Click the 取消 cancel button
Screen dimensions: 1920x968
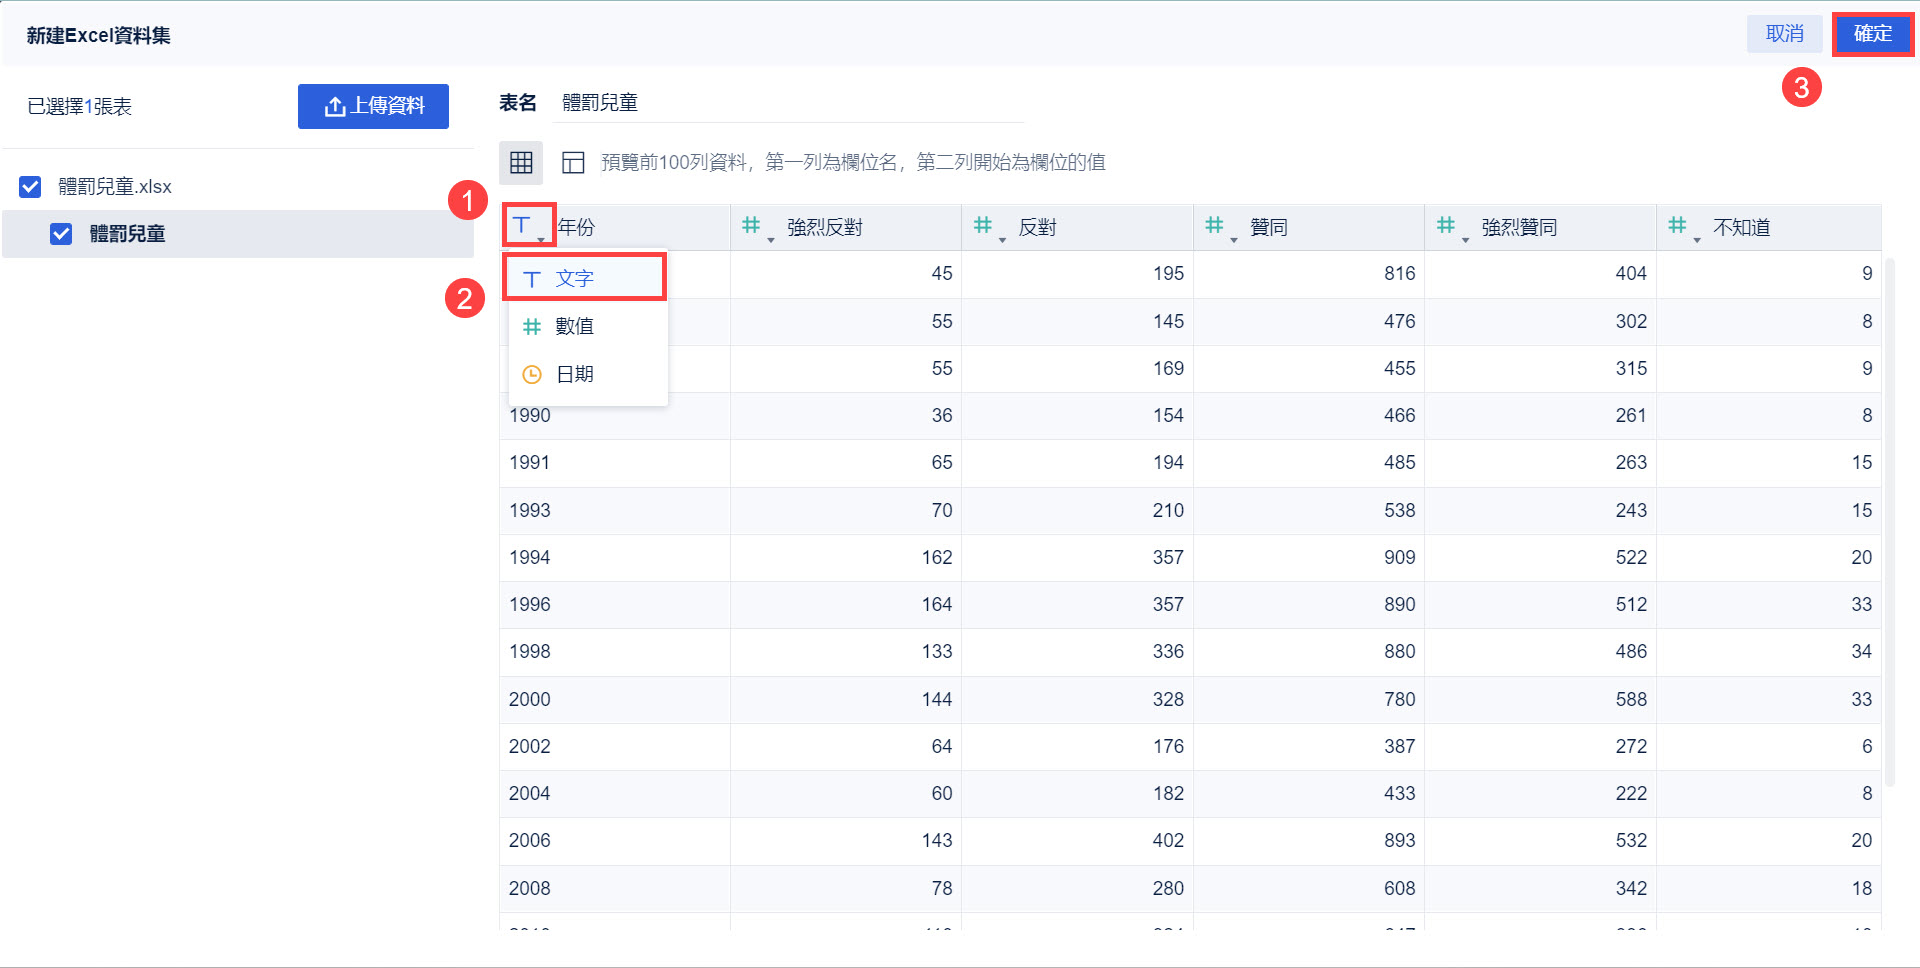click(1784, 34)
